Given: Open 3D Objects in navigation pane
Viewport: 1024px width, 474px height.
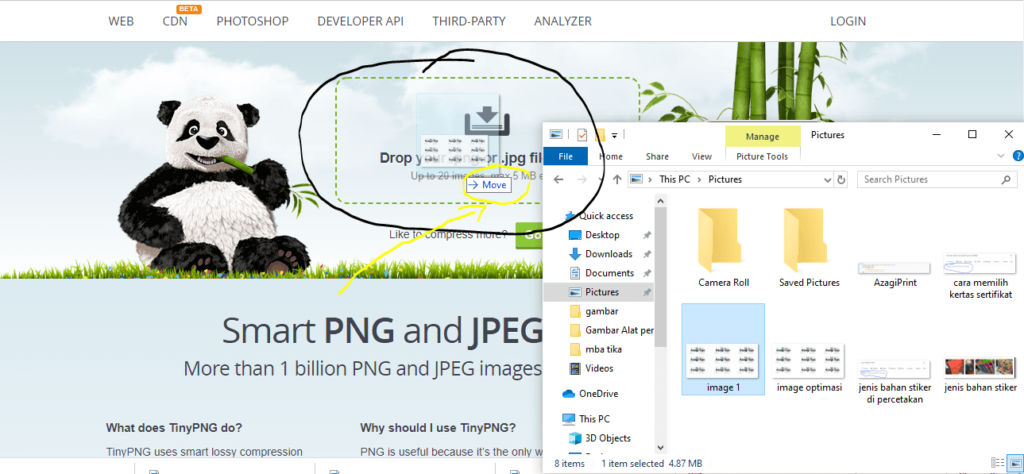Looking at the screenshot, I should pos(607,437).
